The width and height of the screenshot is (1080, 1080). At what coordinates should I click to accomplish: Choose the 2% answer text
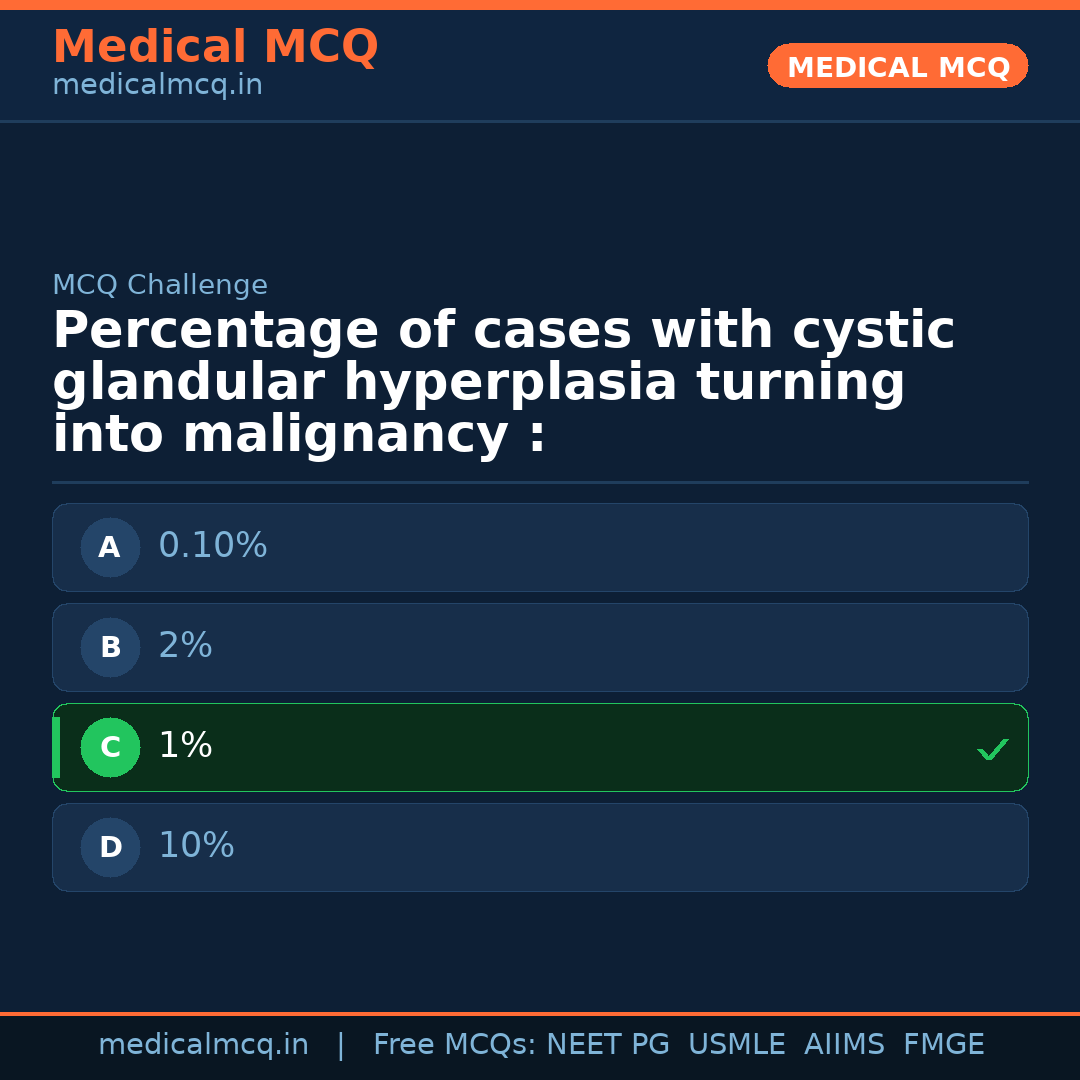tap(185, 646)
